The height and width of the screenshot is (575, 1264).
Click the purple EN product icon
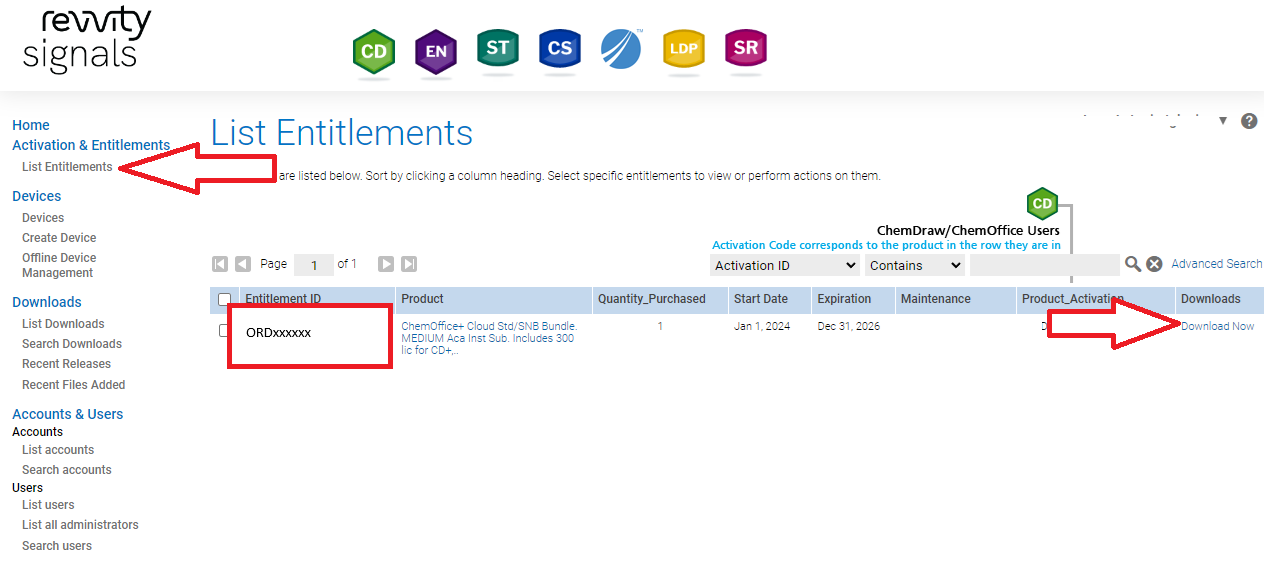[x=436, y=52]
